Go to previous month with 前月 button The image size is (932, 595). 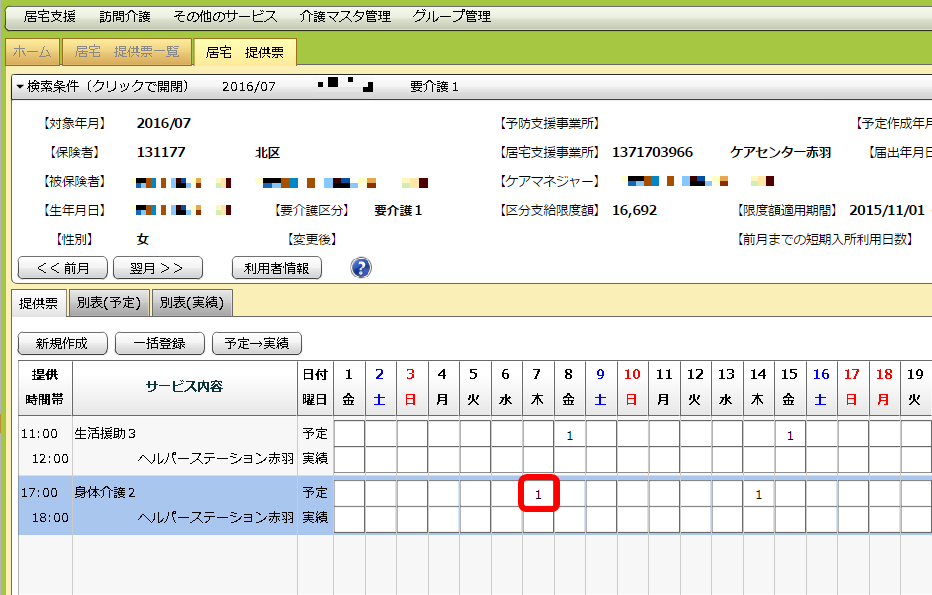[x=63, y=268]
